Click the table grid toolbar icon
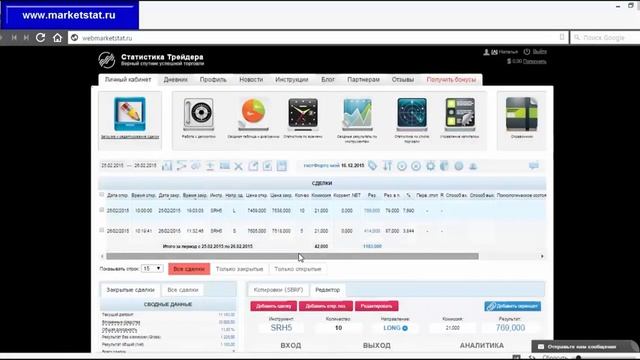Image resolution: width=640 pixels, height=360 pixels. point(224,166)
